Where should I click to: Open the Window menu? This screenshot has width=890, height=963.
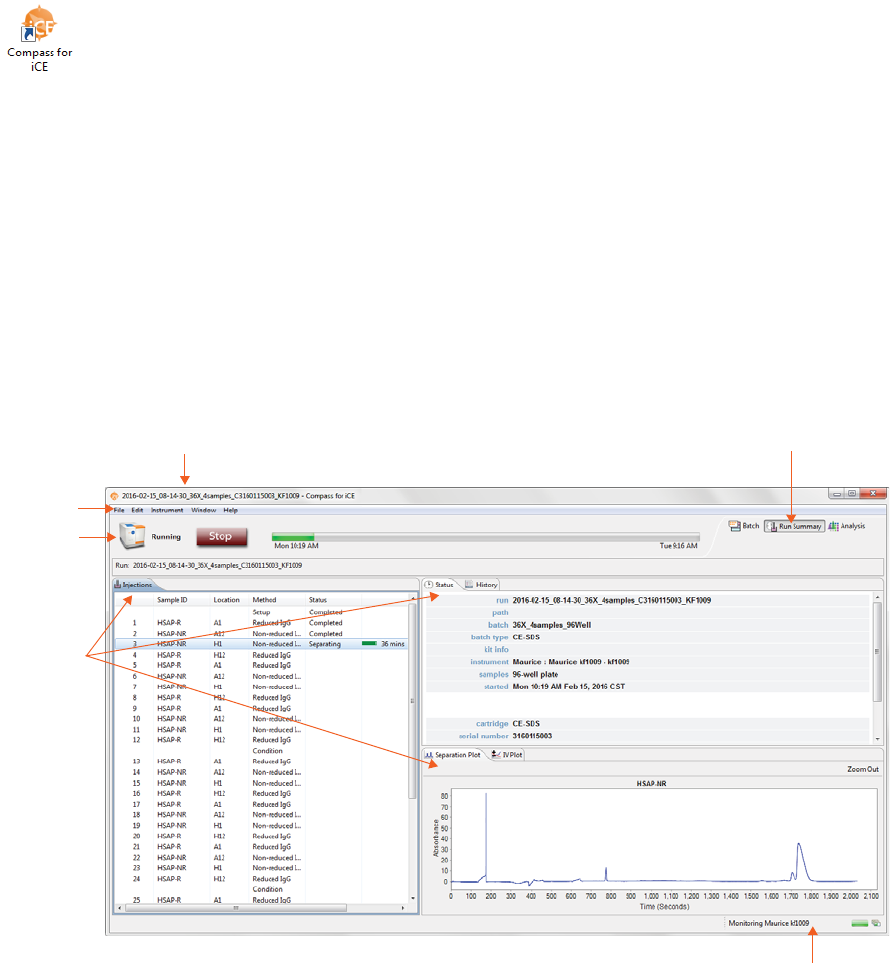pyautogui.click(x=203, y=510)
